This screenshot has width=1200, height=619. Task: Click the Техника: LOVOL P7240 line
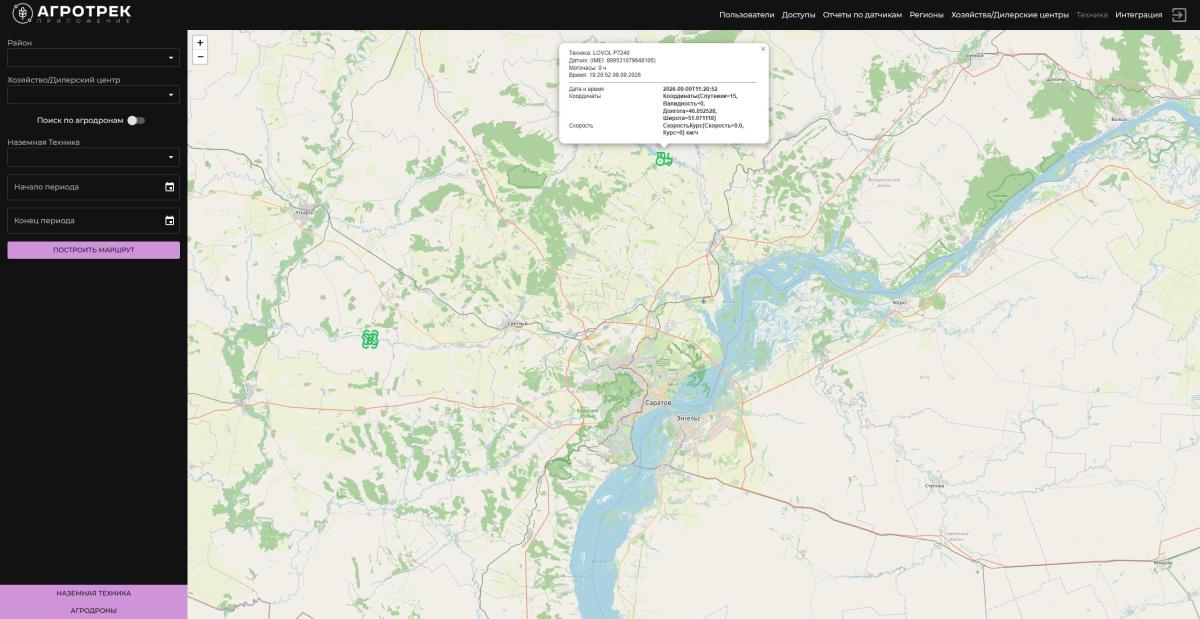coord(599,52)
